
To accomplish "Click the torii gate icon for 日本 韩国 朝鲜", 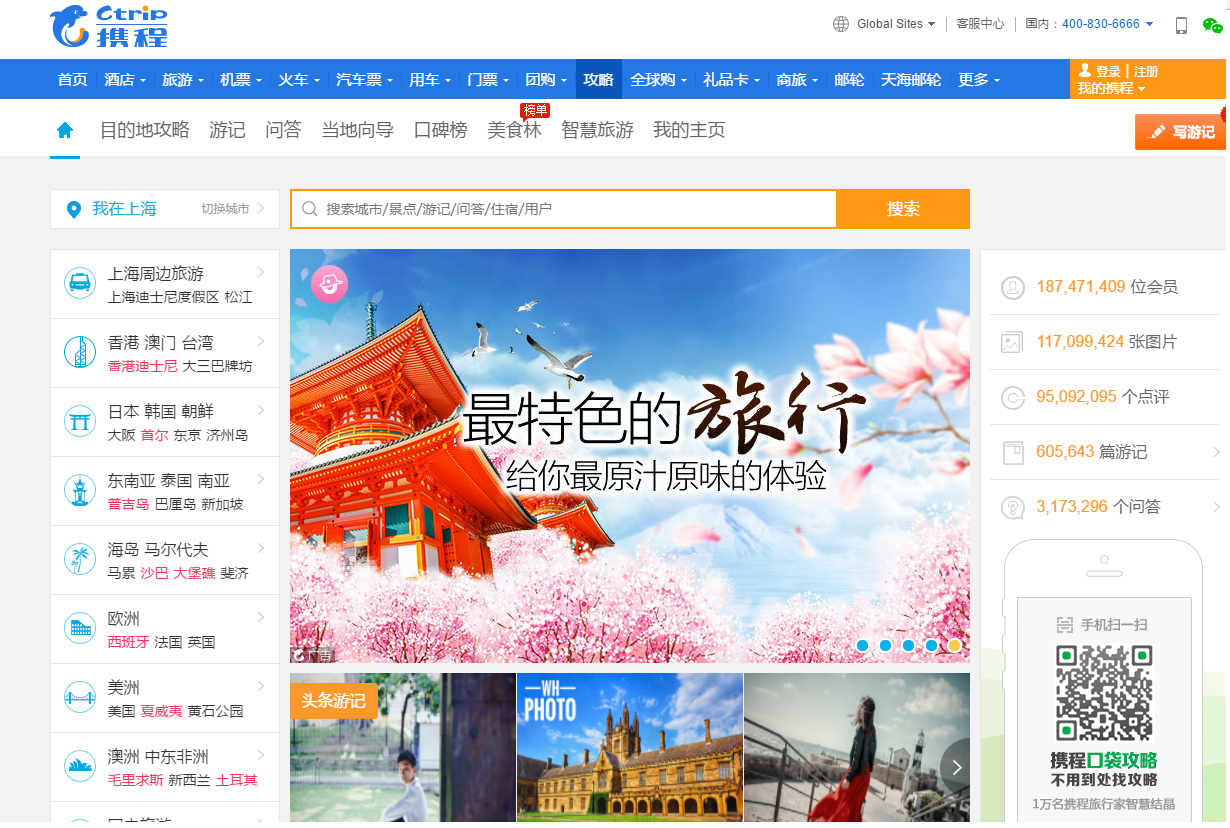I will (79, 421).
